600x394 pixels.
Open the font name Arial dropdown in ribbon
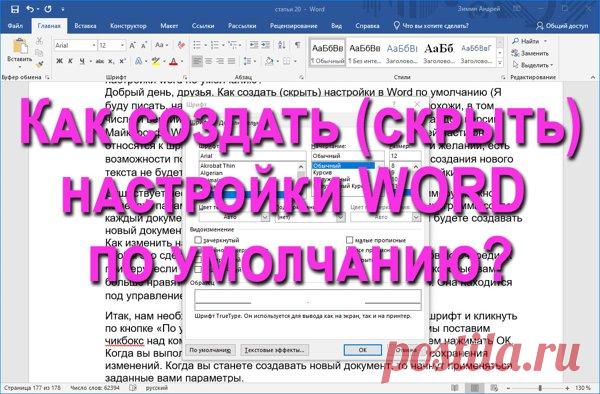coord(94,46)
